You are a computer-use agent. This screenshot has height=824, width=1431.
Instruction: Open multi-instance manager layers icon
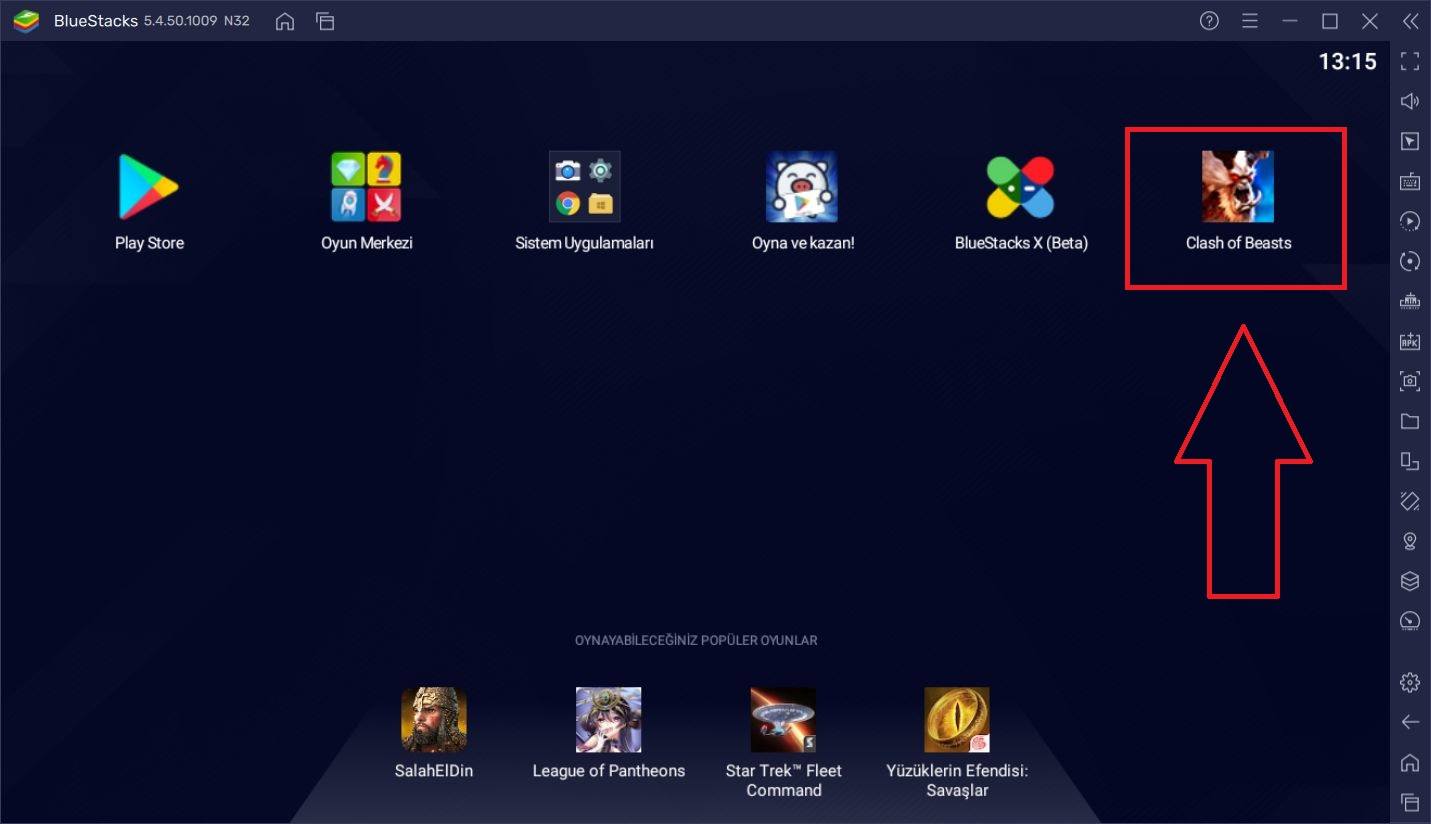point(1410,581)
